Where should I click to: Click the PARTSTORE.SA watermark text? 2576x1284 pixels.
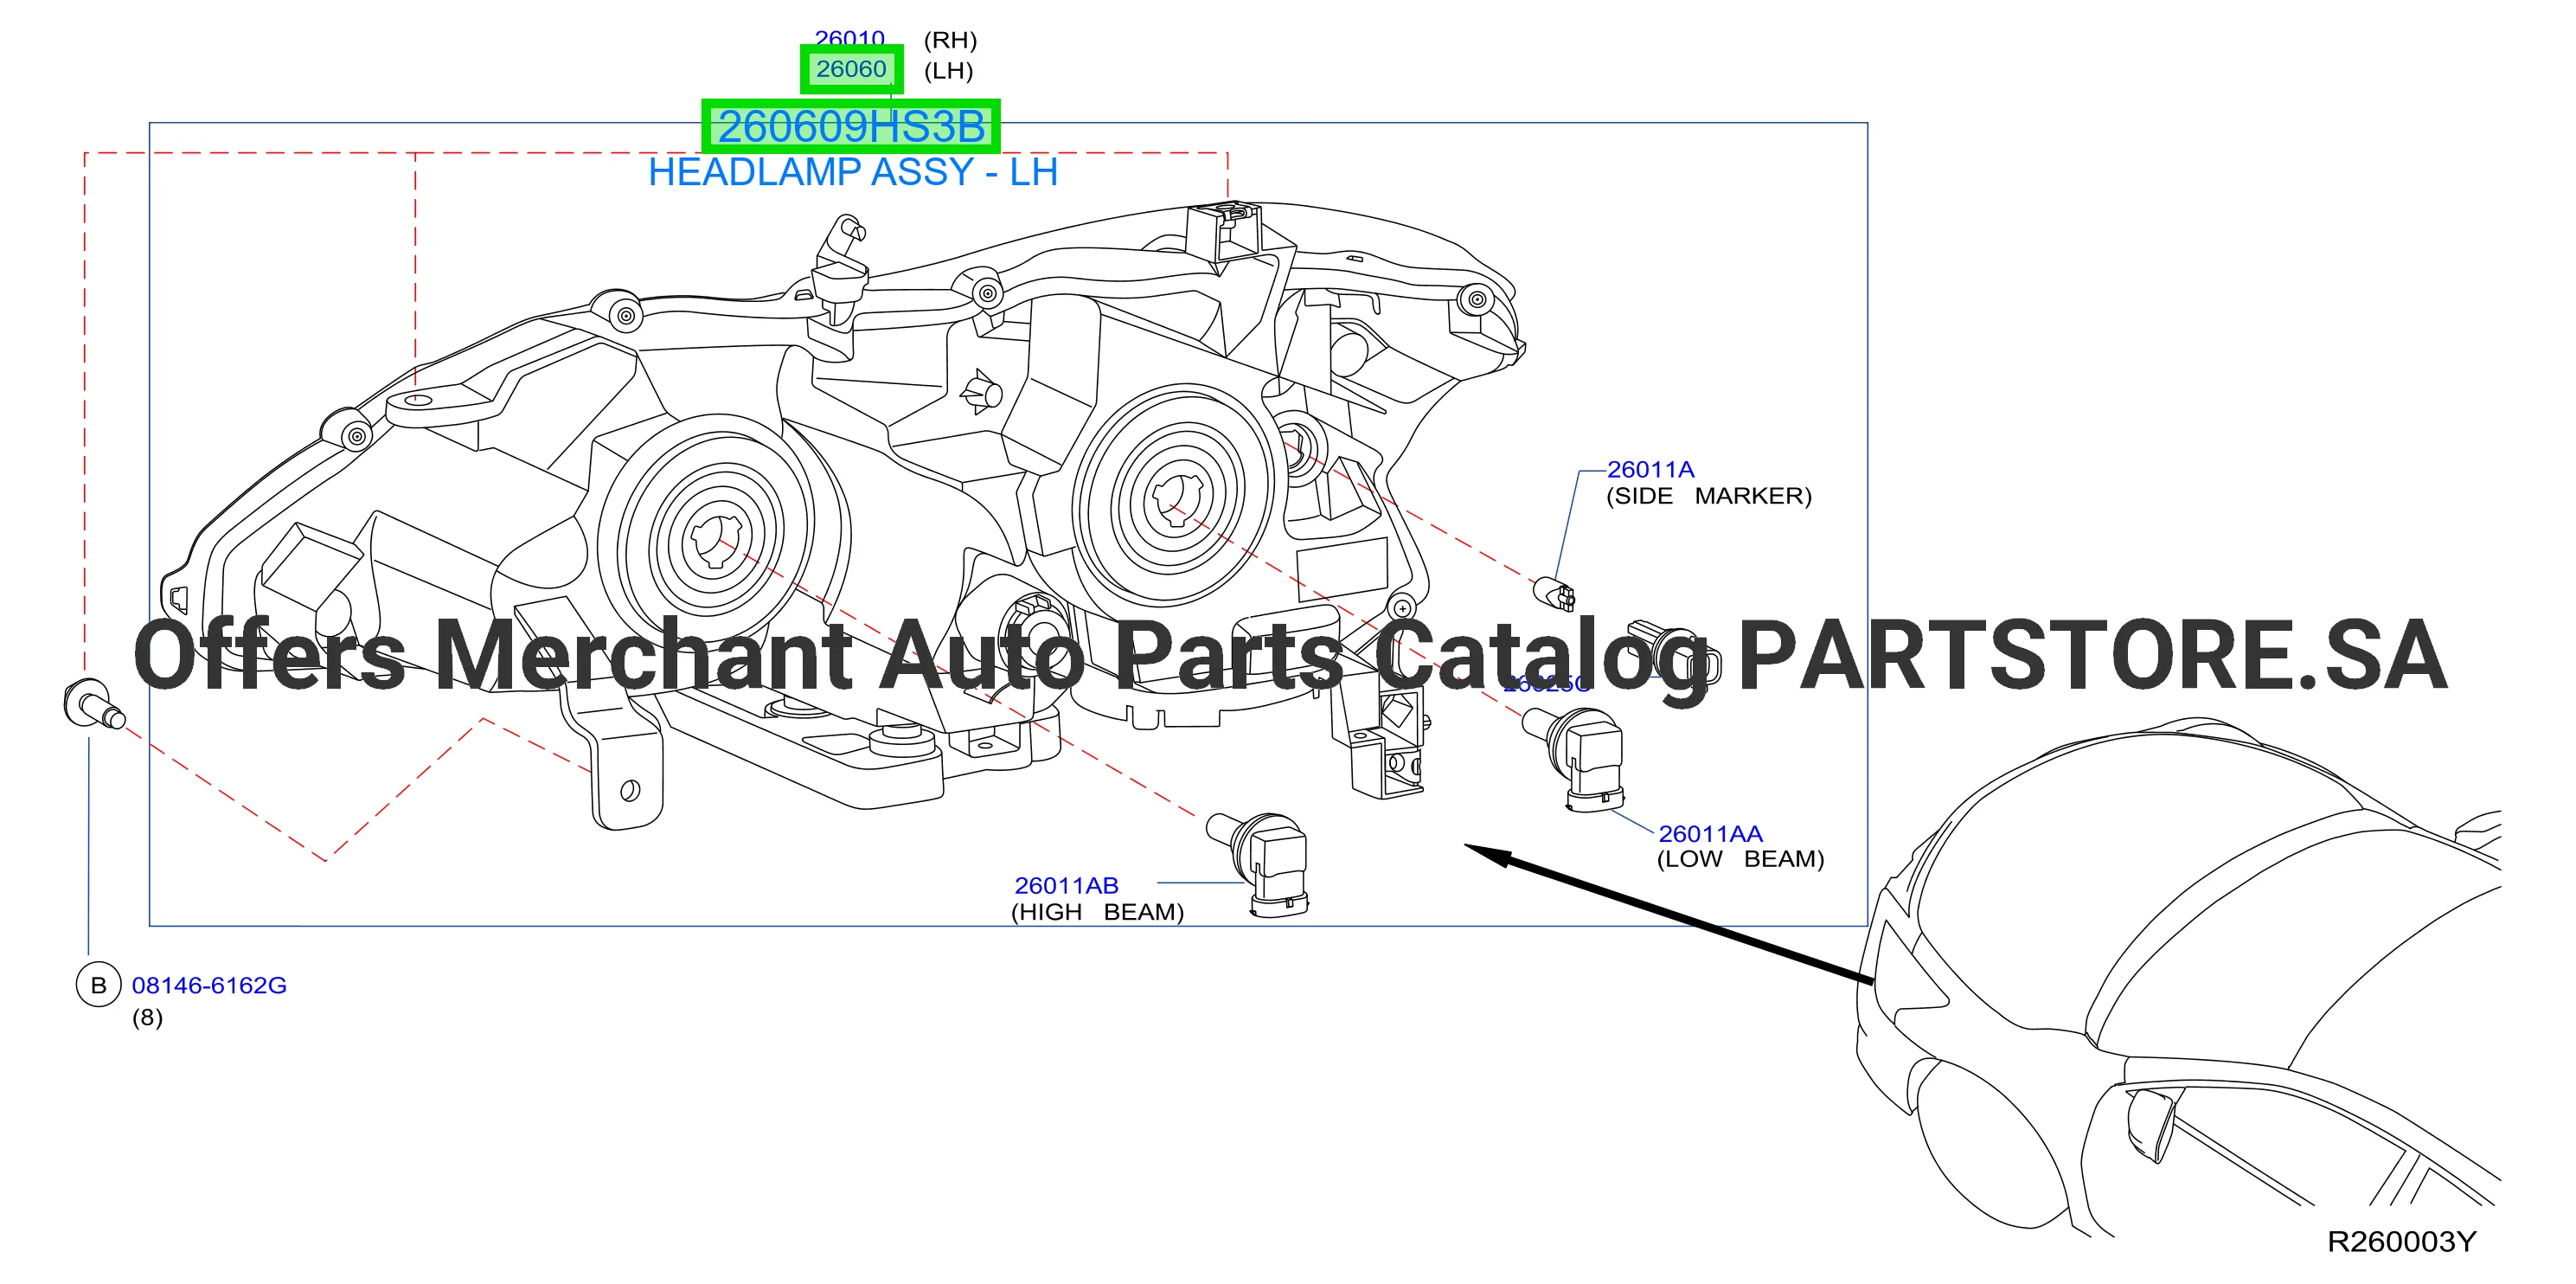coord(2093,656)
